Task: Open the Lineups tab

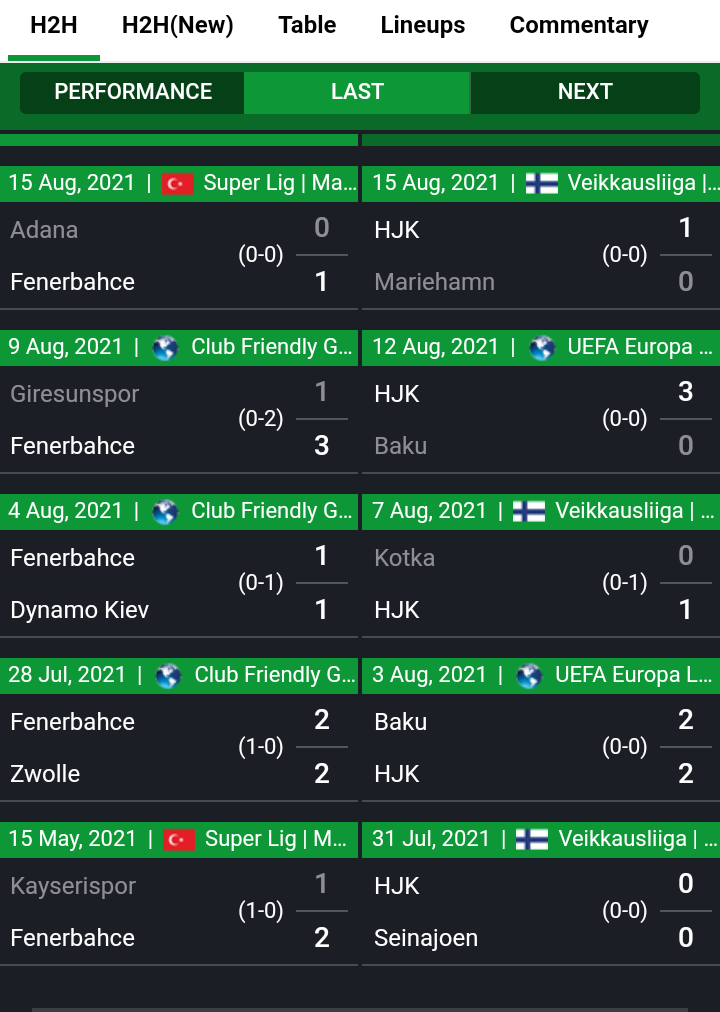Action: click(423, 25)
